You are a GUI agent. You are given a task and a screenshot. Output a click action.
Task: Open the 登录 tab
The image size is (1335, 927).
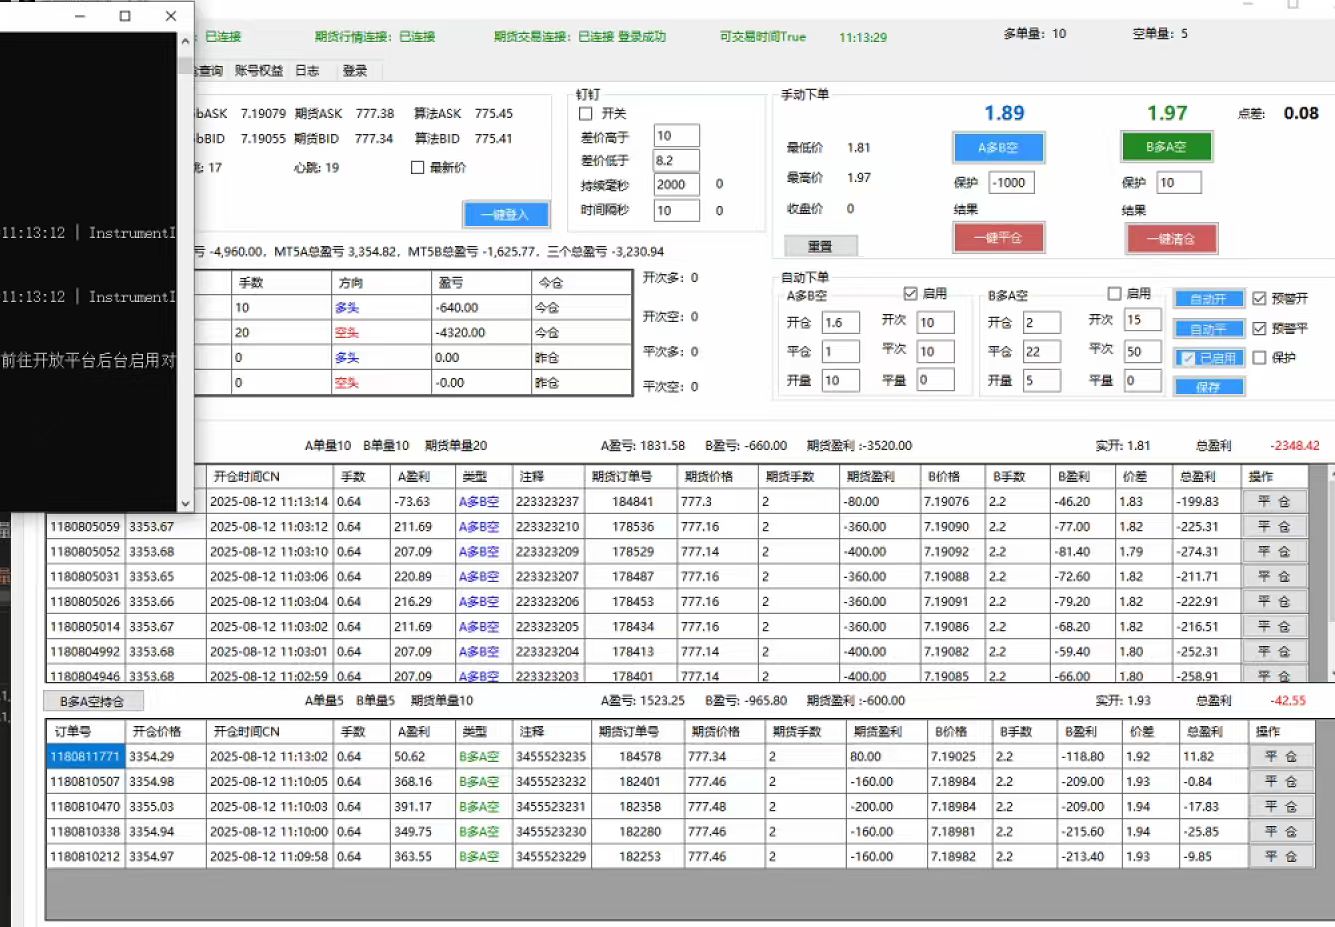(x=355, y=71)
